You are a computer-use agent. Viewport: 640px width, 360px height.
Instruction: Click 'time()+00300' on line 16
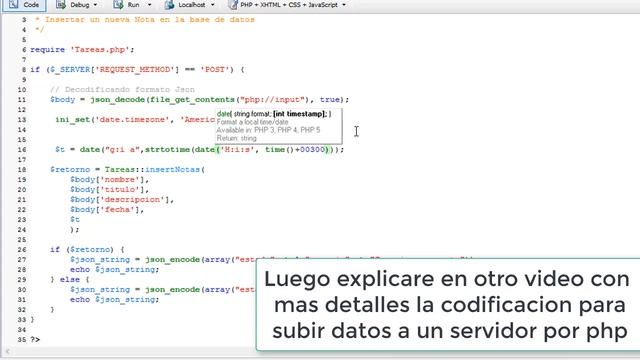(x=295, y=149)
